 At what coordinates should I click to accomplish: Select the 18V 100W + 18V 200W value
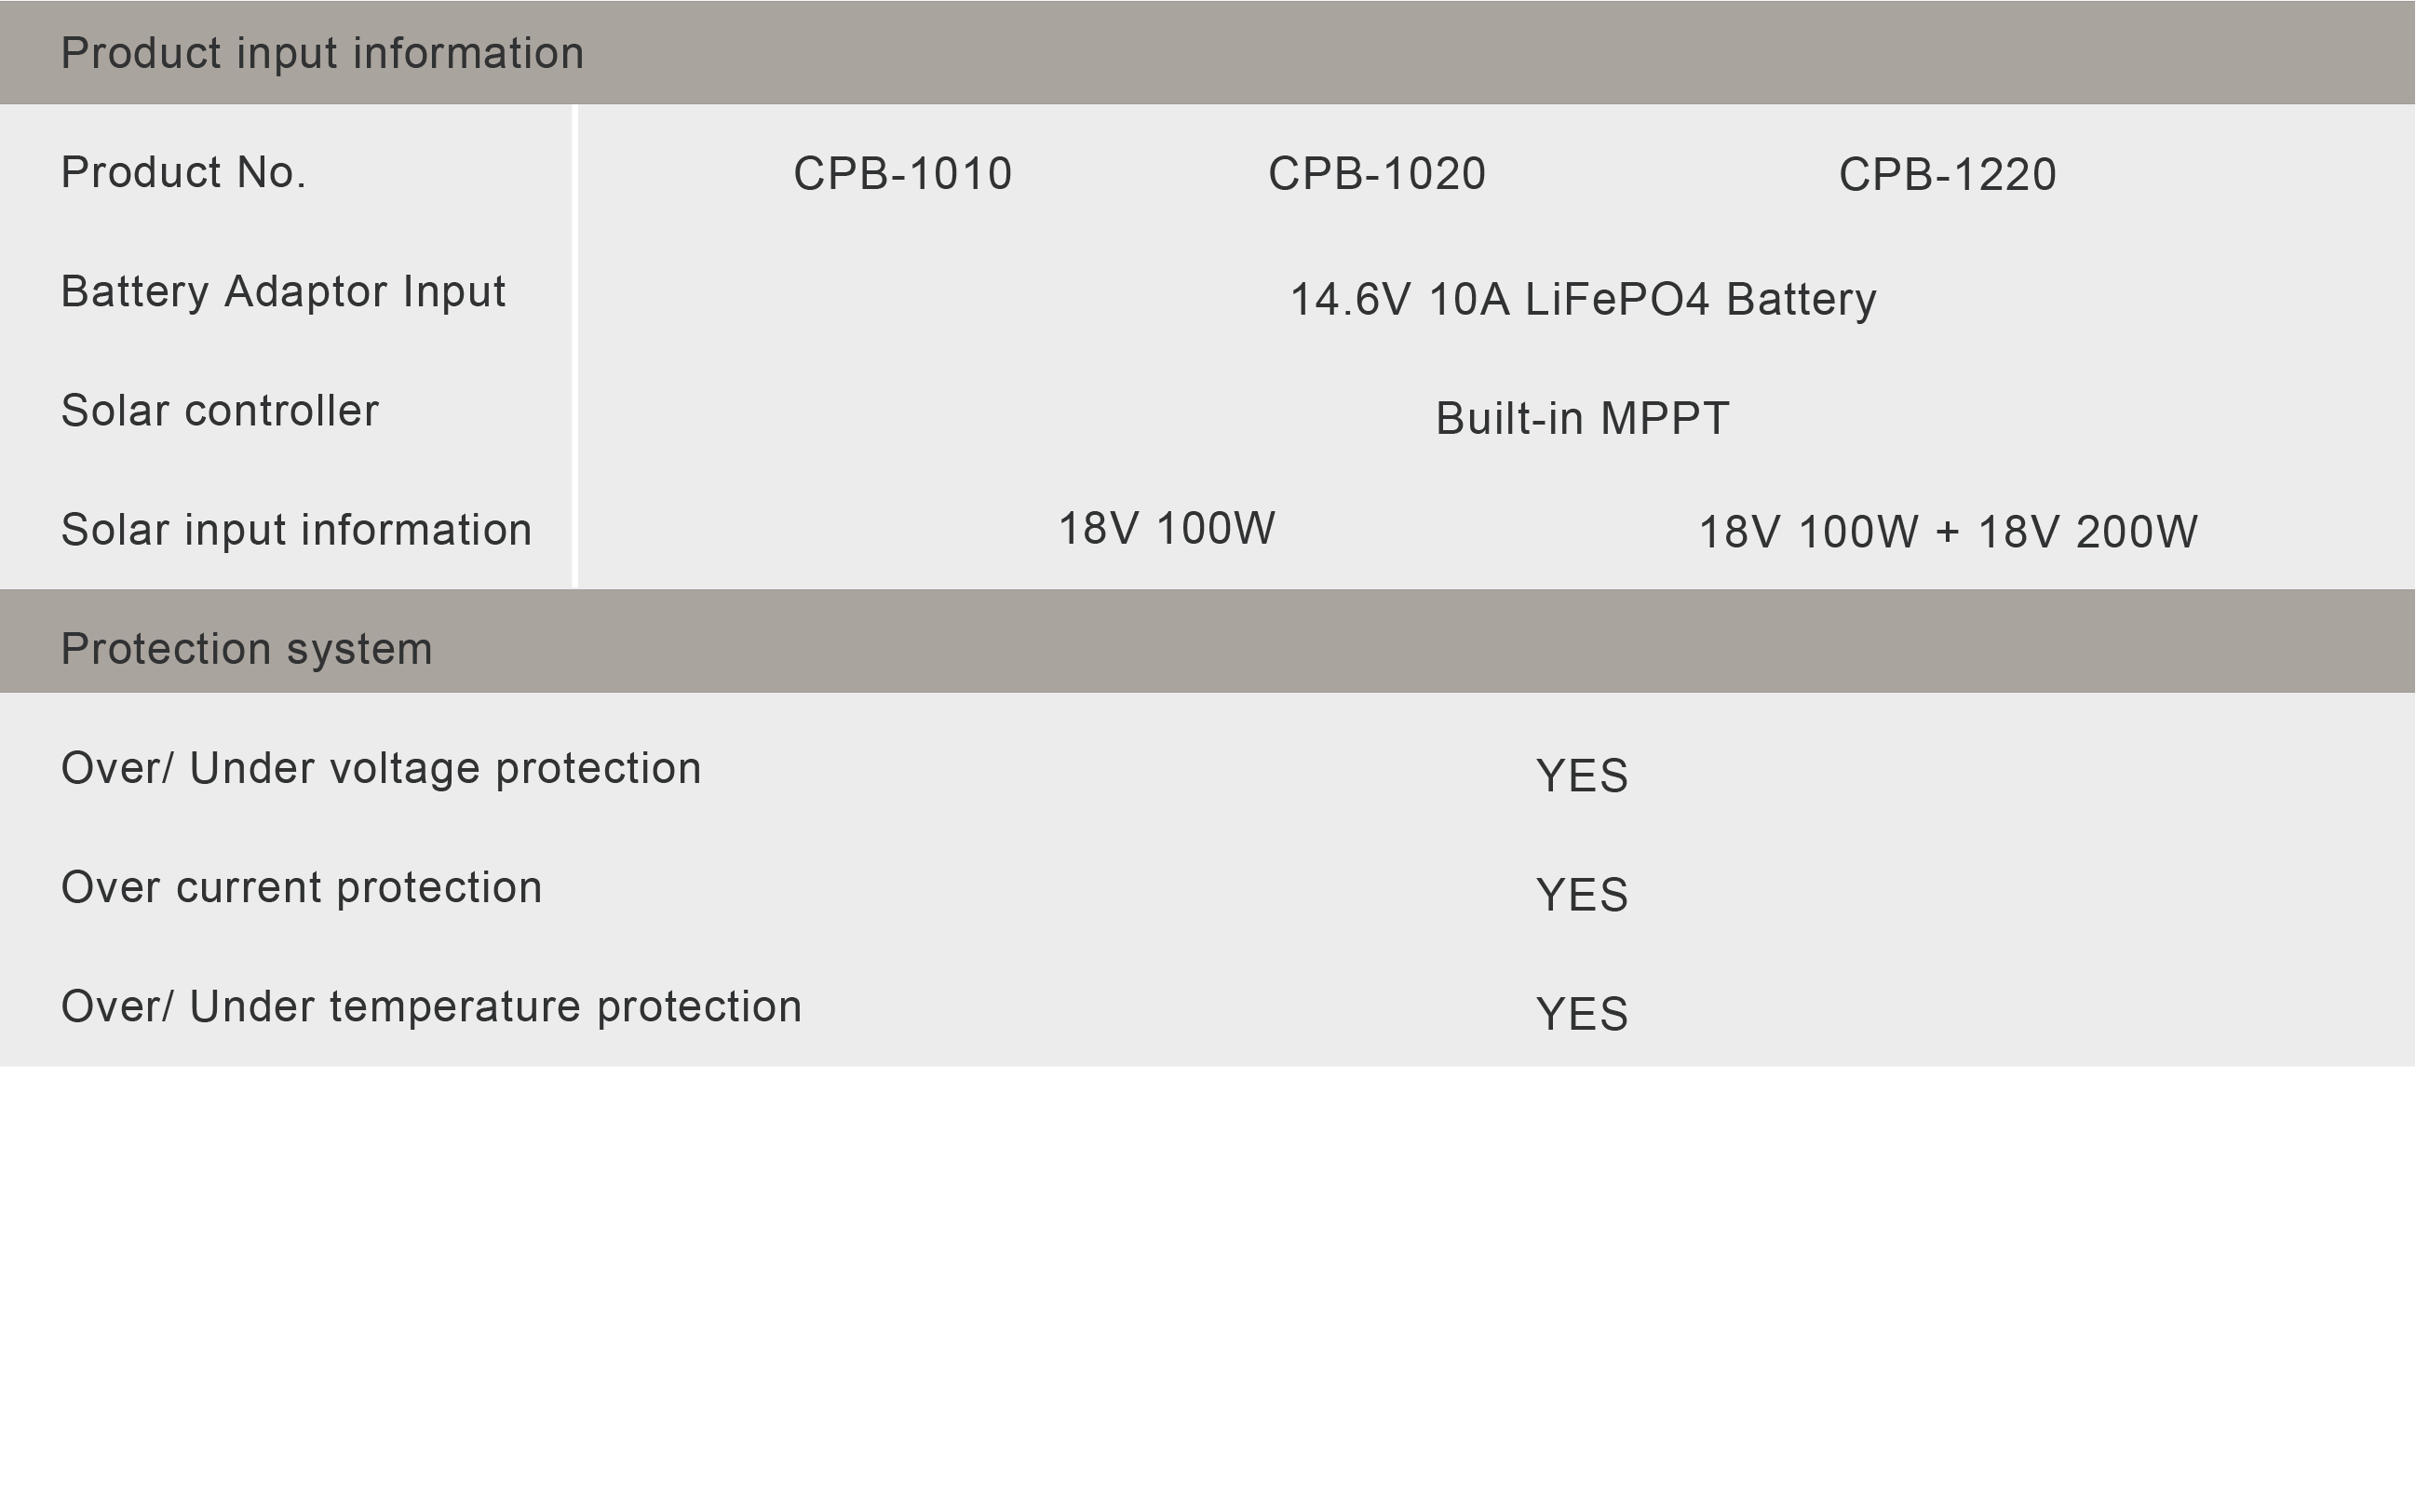[x=1947, y=532]
